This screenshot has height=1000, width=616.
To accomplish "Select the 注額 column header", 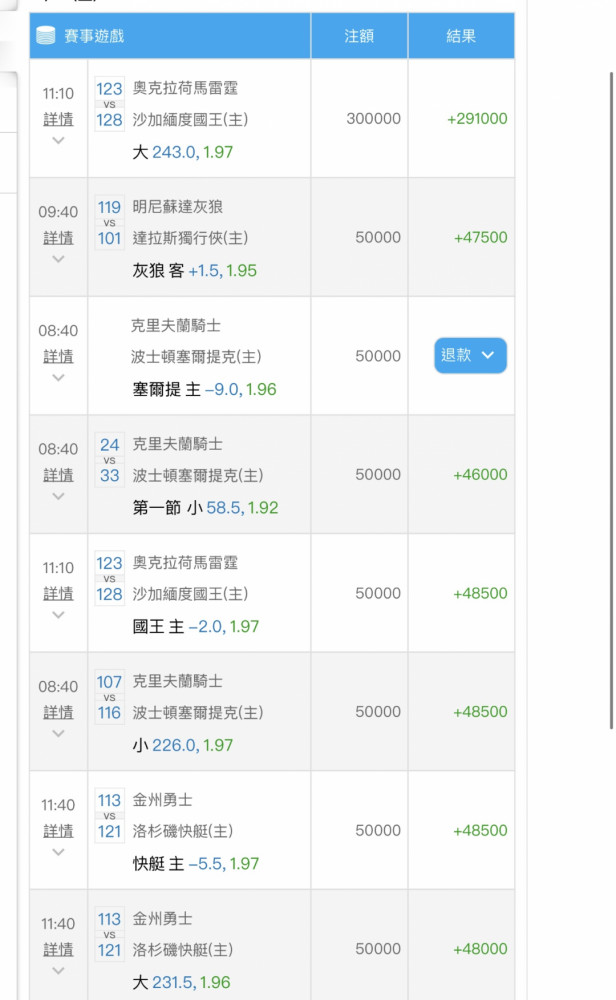I will (x=359, y=36).
